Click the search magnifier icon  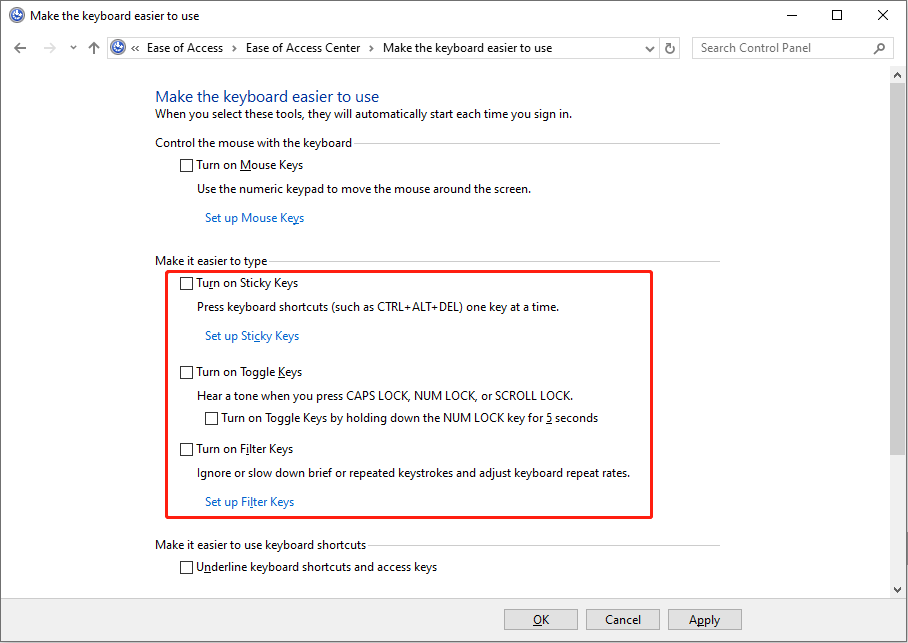point(878,47)
